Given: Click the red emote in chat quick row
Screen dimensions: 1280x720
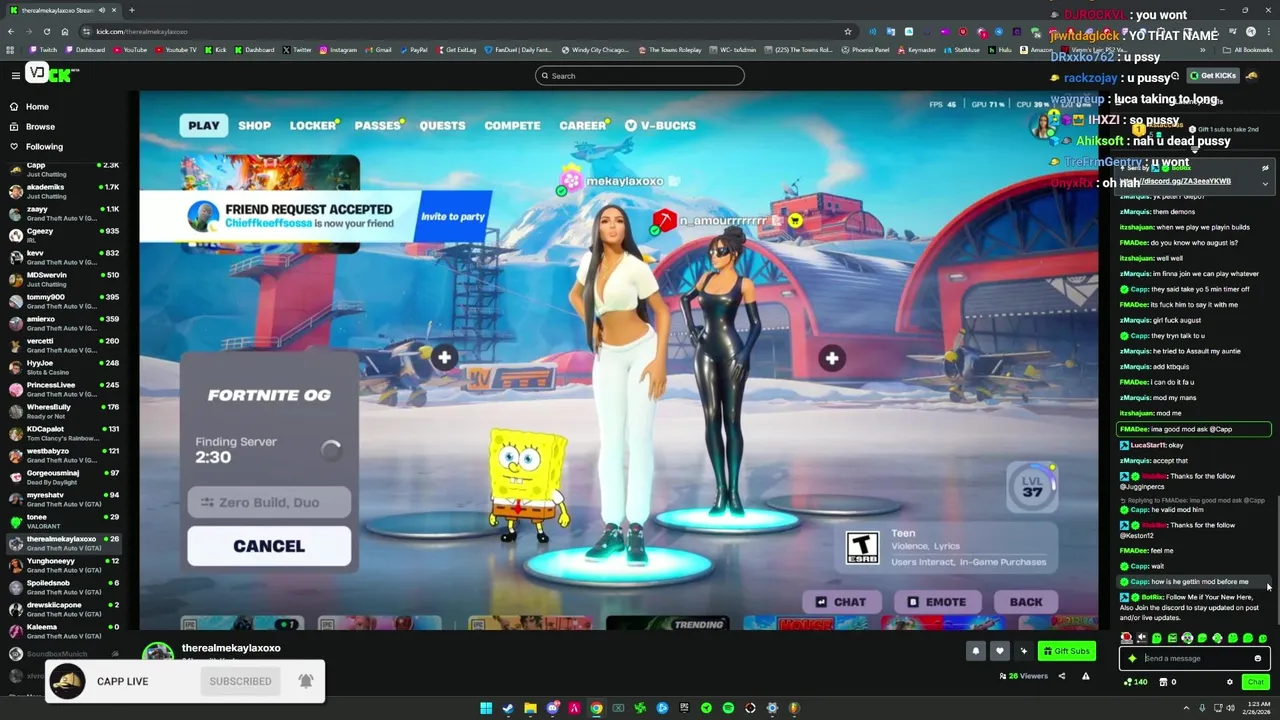Looking at the screenshot, I should pos(1126,638).
